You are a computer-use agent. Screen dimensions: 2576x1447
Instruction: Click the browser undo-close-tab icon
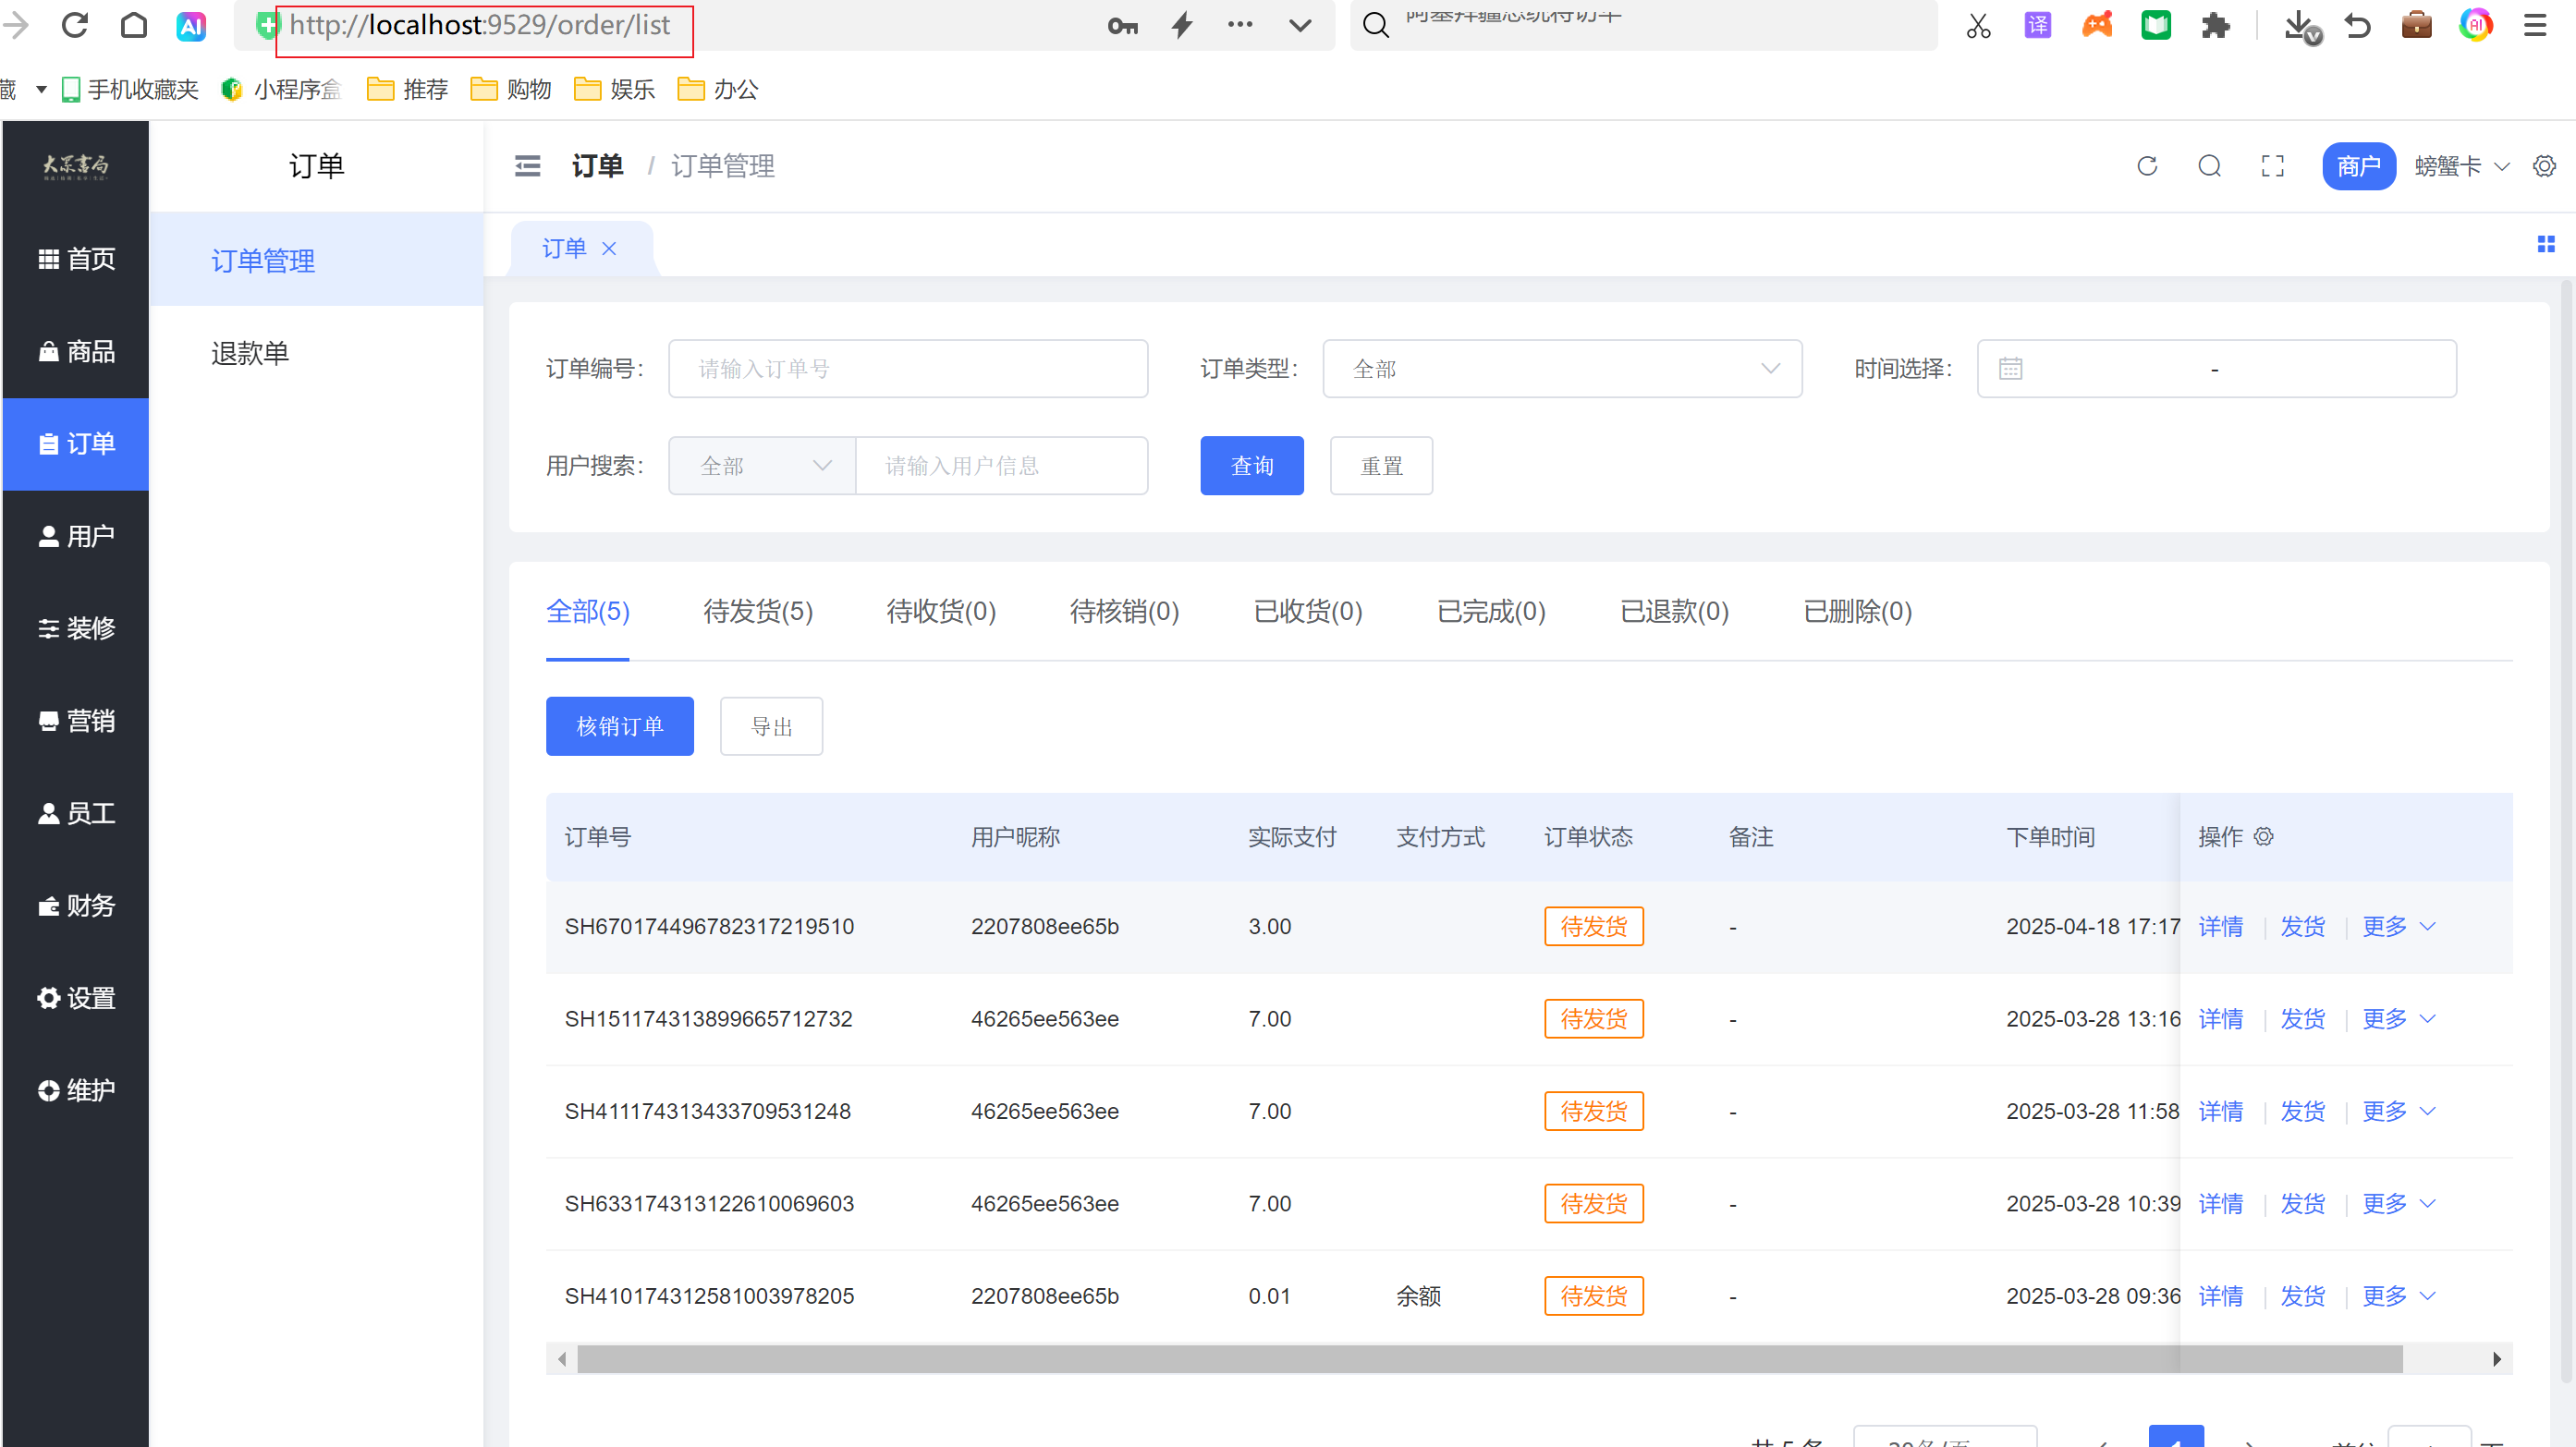pyautogui.click(x=2357, y=25)
